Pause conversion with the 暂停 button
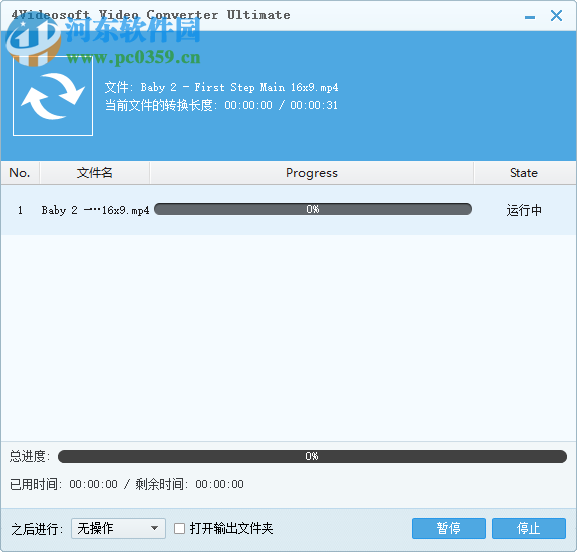 pyautogui.click(x=449, y=528)
